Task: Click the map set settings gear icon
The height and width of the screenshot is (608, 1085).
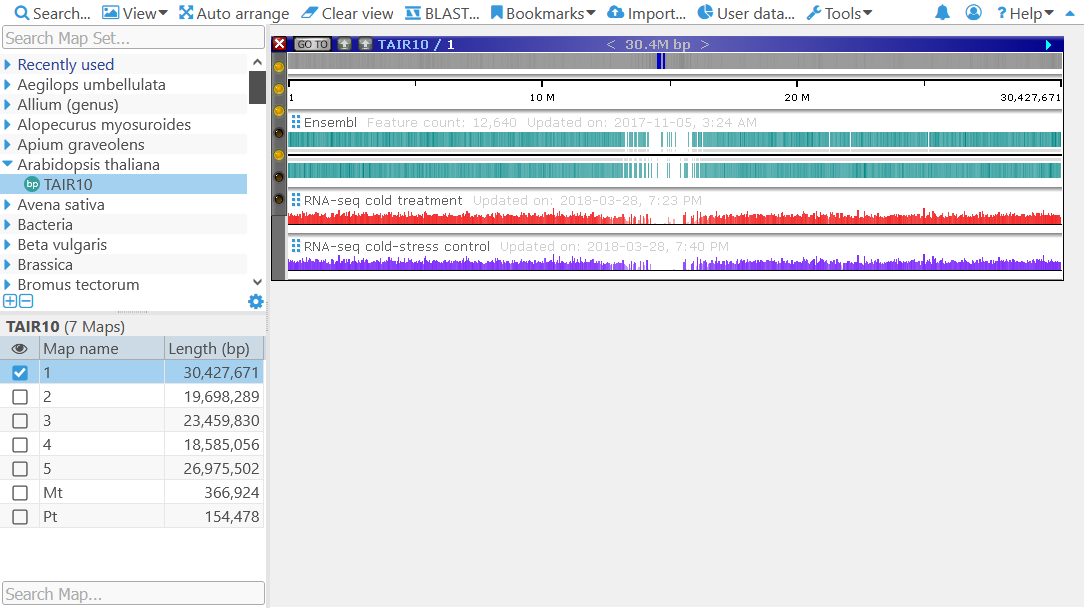Action: click(256, 301)
